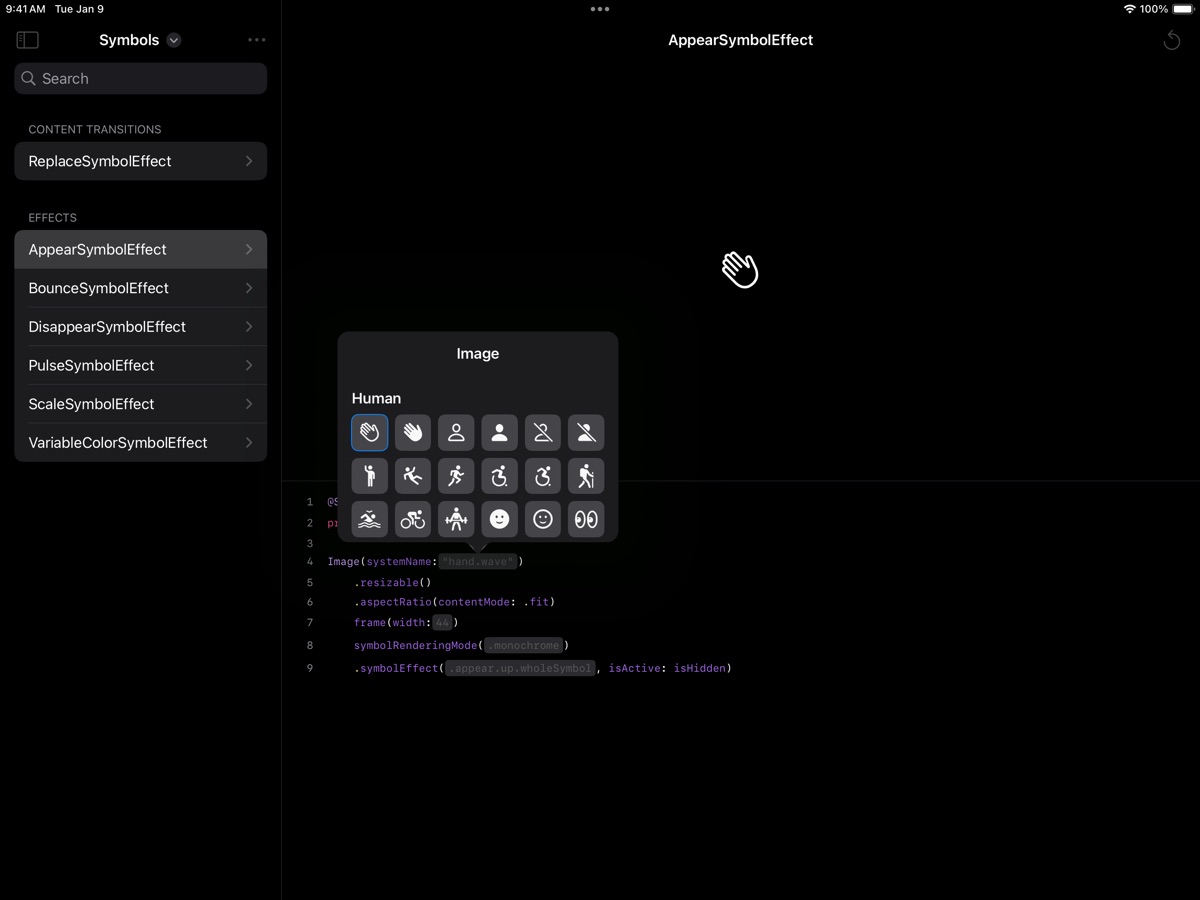This screenshot has height=900, width=1200.
Task: Click the battery indicator
Action: pyautogui.click(x=1181, y=9)
